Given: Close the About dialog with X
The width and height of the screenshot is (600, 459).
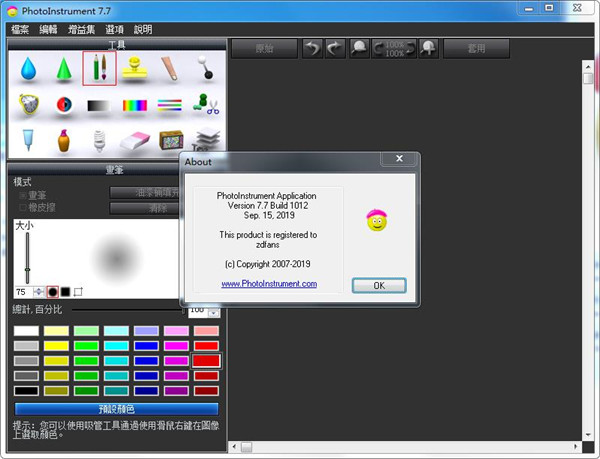Looking at the screenshot, I should point(399,158).
